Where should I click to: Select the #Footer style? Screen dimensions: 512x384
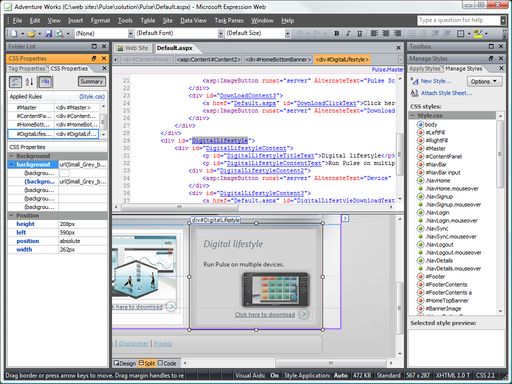(435, 276)
